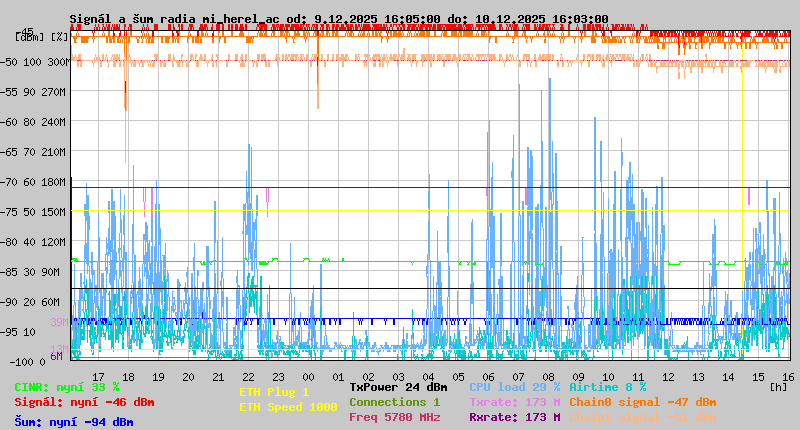
Task: Click the yellow ETH Plug legend label
Action: pos(274,392)
